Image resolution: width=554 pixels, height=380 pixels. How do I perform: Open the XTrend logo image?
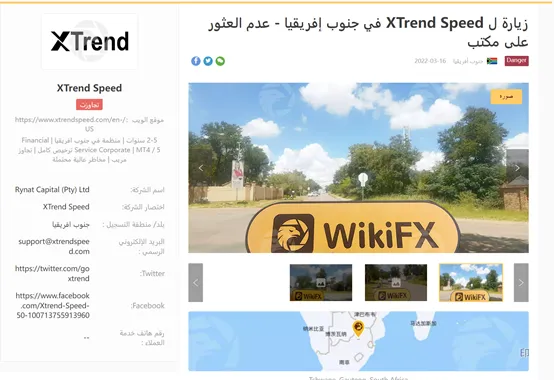pos(89,41)
